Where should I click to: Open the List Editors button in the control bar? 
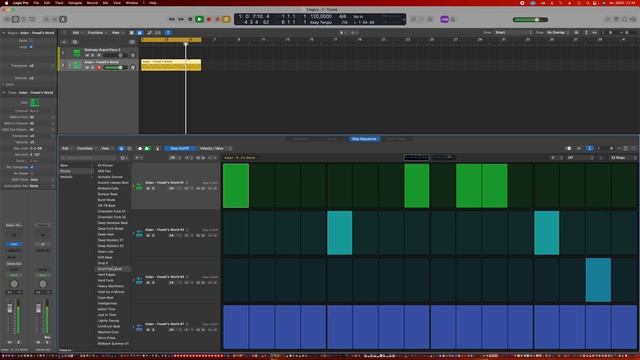[608, 19]
